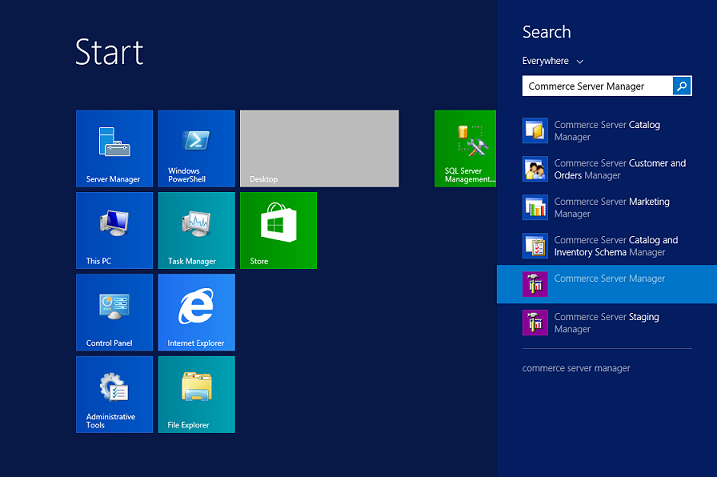Launch the Windows PowerShell tile
The image size is (717, 477).
tap(196, 148)
